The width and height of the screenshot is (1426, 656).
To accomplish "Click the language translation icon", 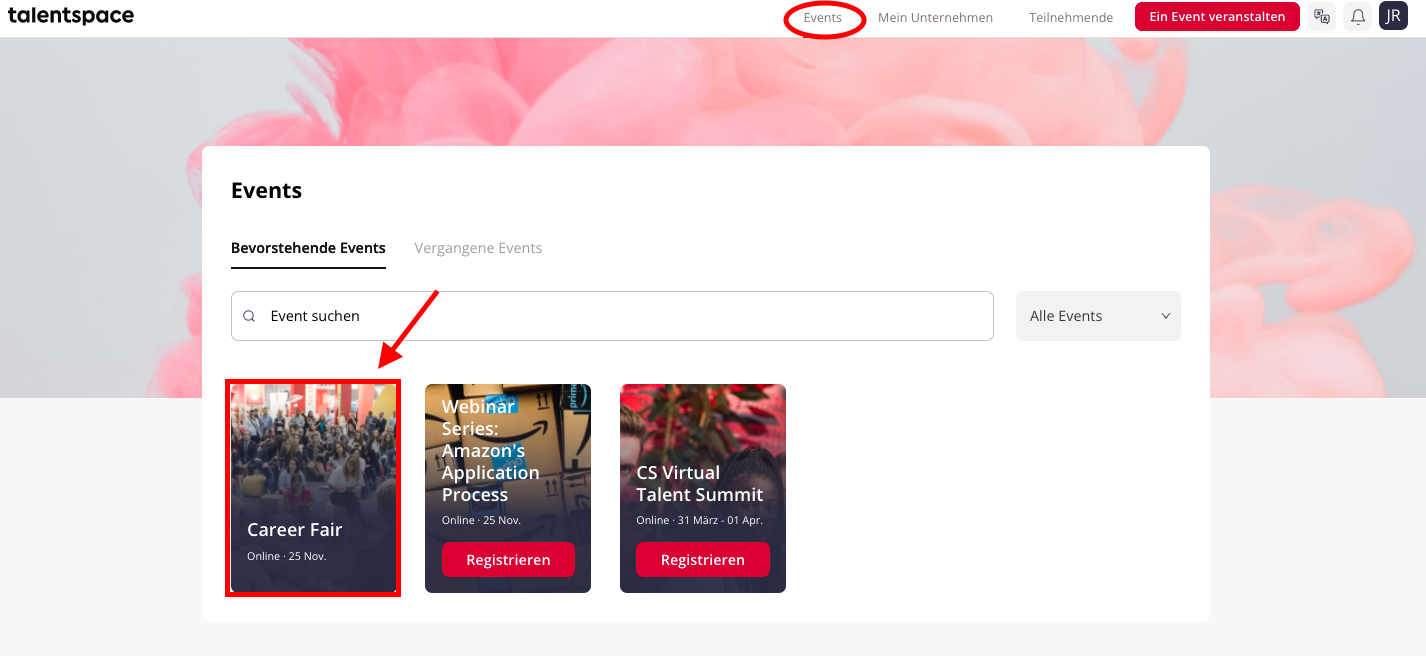I will [x=1322, y=16].
